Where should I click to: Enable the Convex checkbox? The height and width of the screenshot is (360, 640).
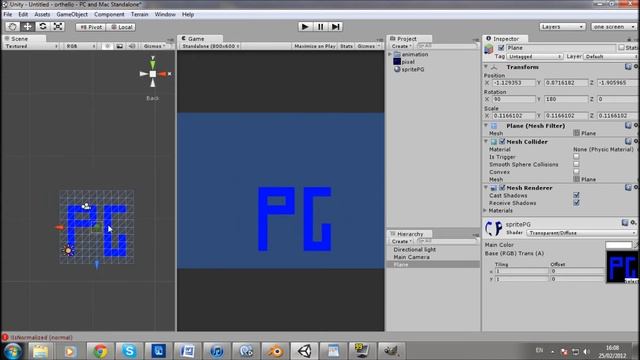pos(576,172)
